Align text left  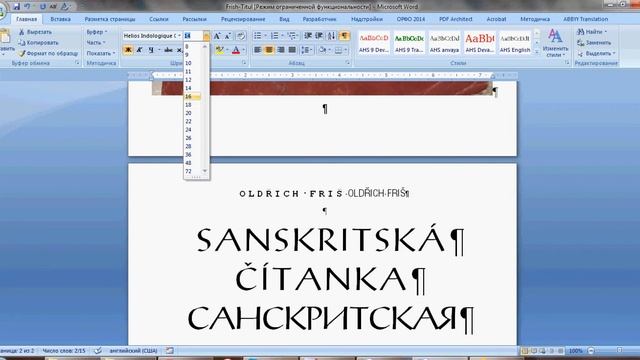point(258,50)
